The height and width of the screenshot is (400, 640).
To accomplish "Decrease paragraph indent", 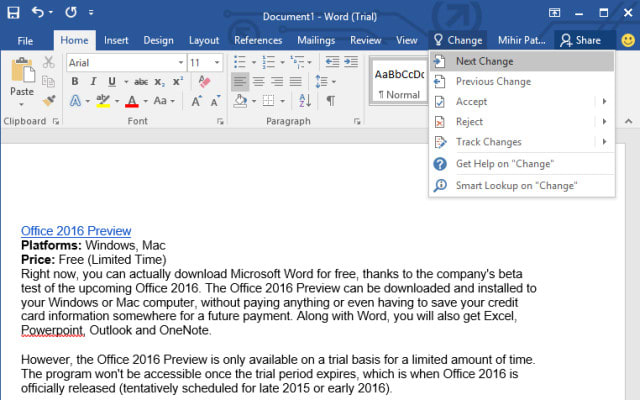I will click(x=332, y=62).
